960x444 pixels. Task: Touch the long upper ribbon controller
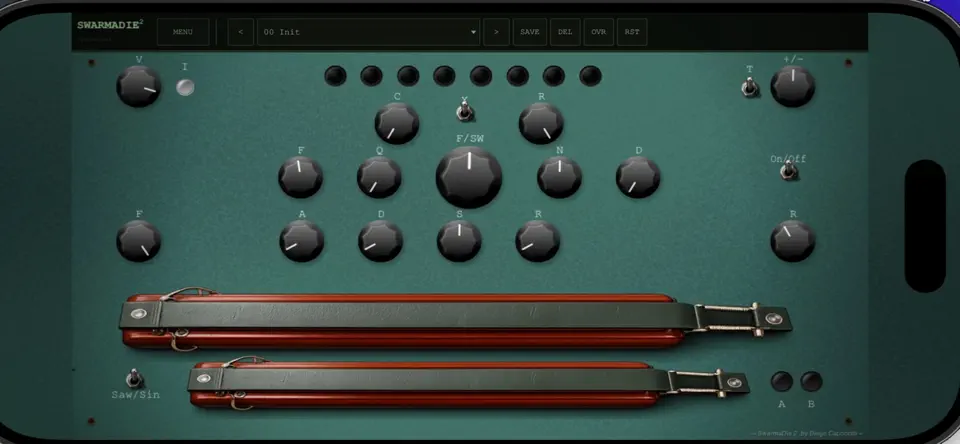[x=456, y=319]
